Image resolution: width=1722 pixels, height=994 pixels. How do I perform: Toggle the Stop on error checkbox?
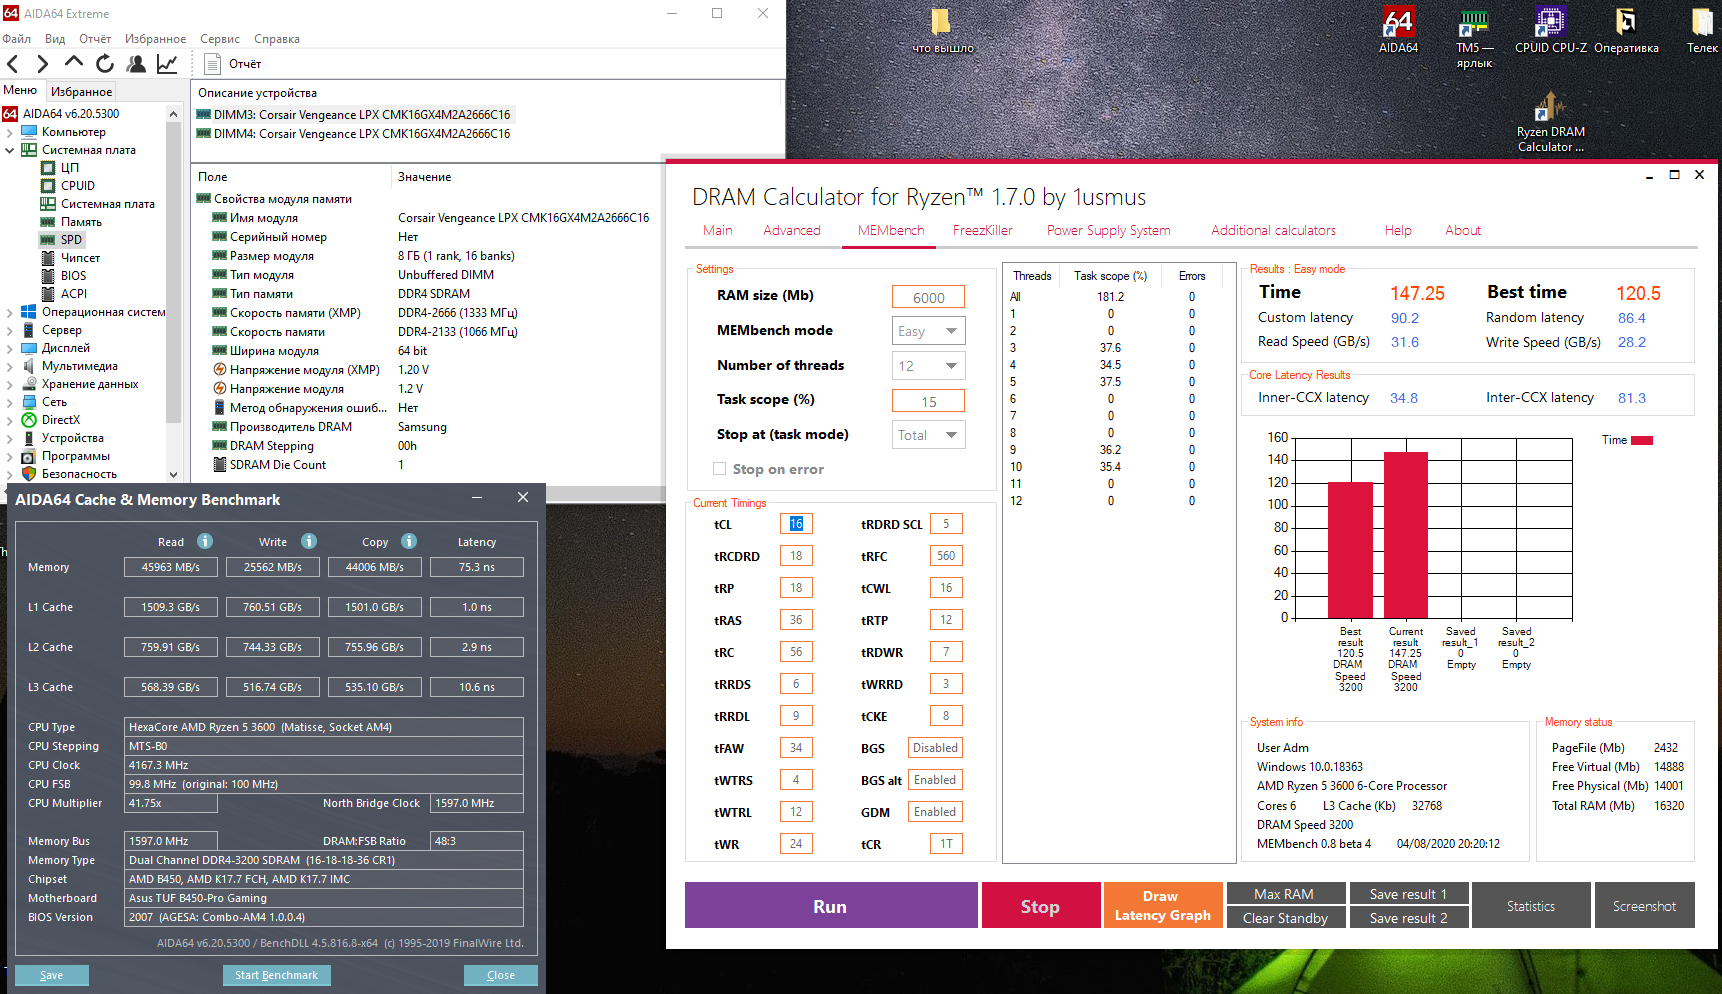pyautogui.click(x=719, y=469)
